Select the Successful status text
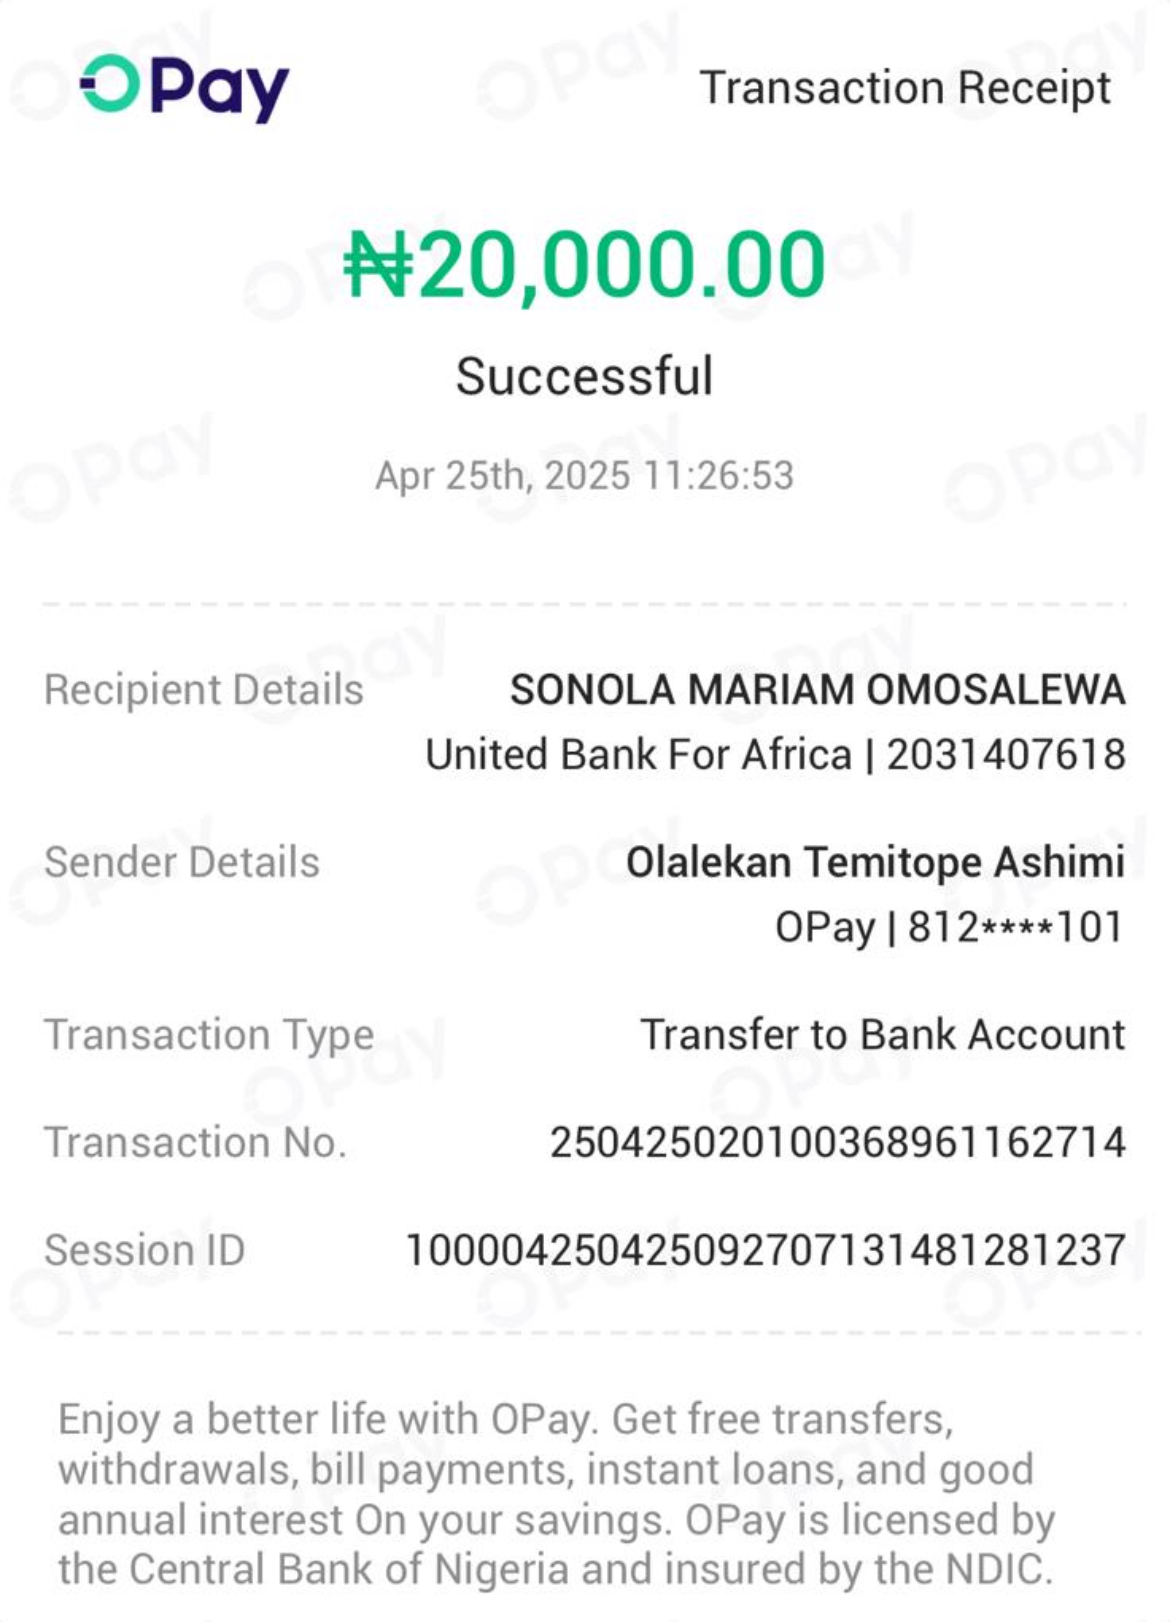 [584, 376]
